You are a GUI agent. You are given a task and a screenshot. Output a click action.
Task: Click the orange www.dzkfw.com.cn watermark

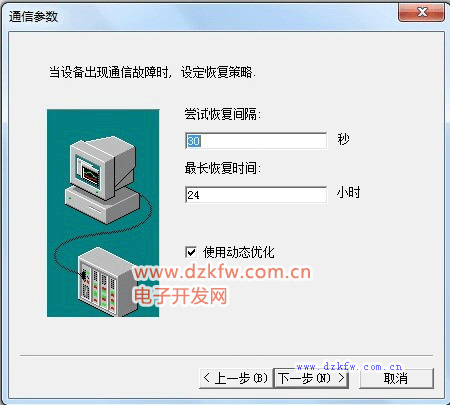pos(222,272)
